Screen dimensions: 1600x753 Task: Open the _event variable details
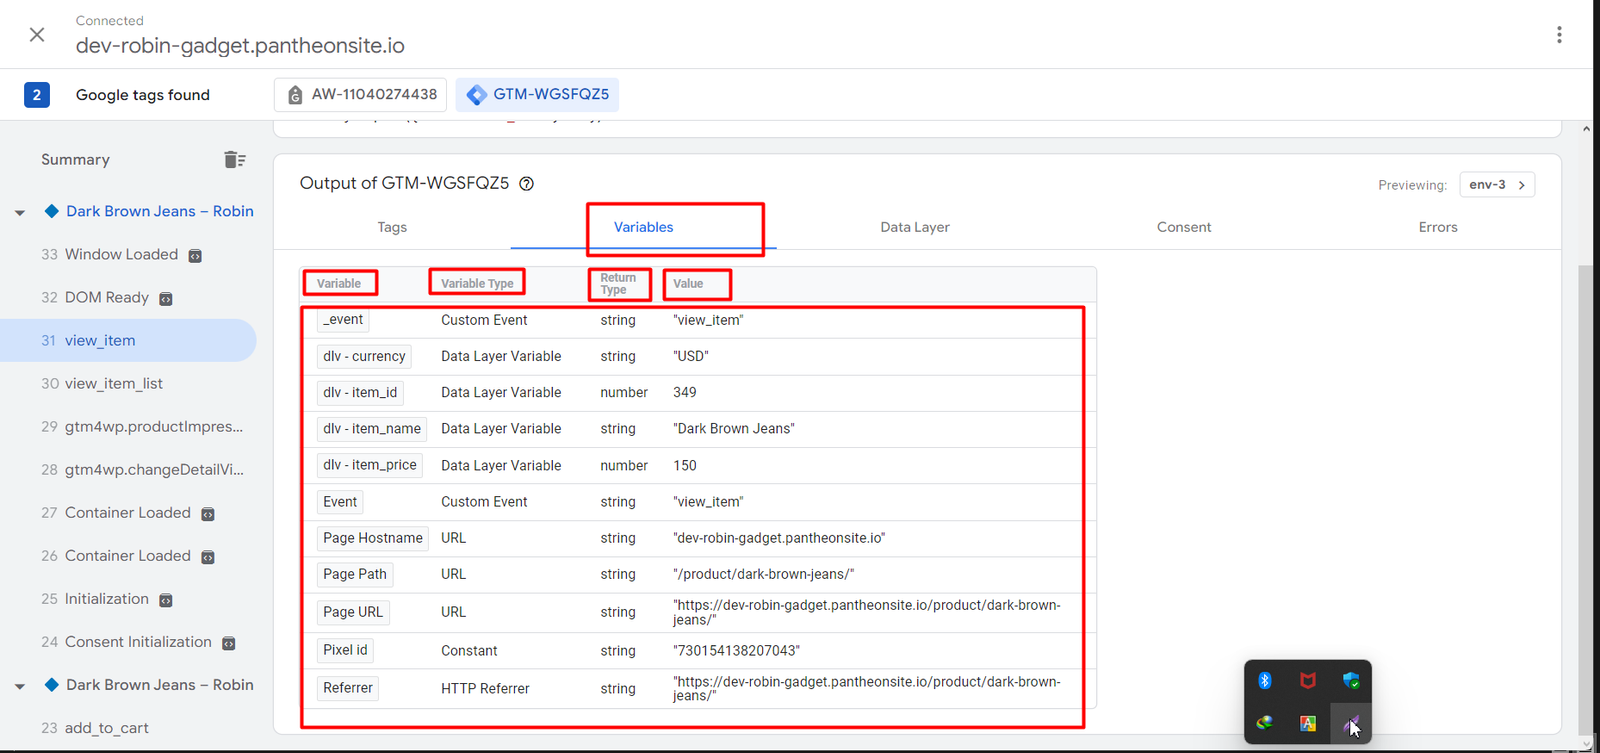(343, 320)
